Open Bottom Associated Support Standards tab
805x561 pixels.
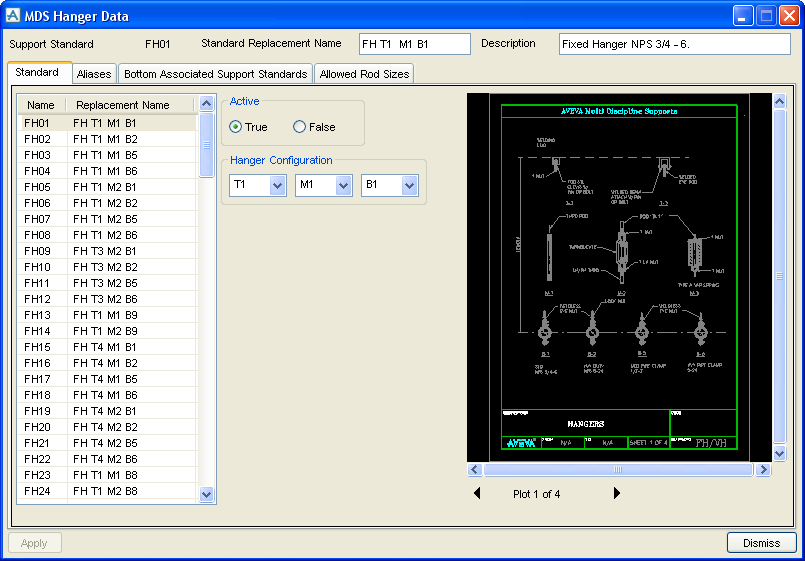coord(216,74)
